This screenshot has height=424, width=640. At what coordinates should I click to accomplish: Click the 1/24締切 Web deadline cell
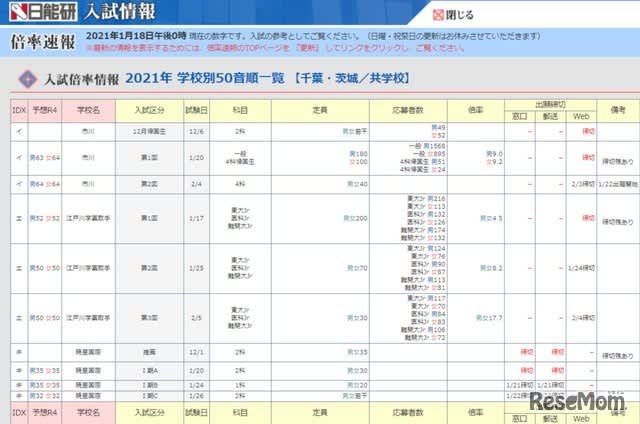click(581, 269)
